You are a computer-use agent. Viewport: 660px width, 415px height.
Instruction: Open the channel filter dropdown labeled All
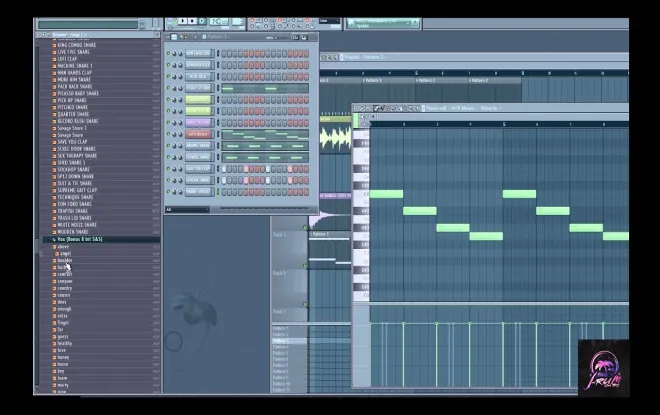coord(187,209)
